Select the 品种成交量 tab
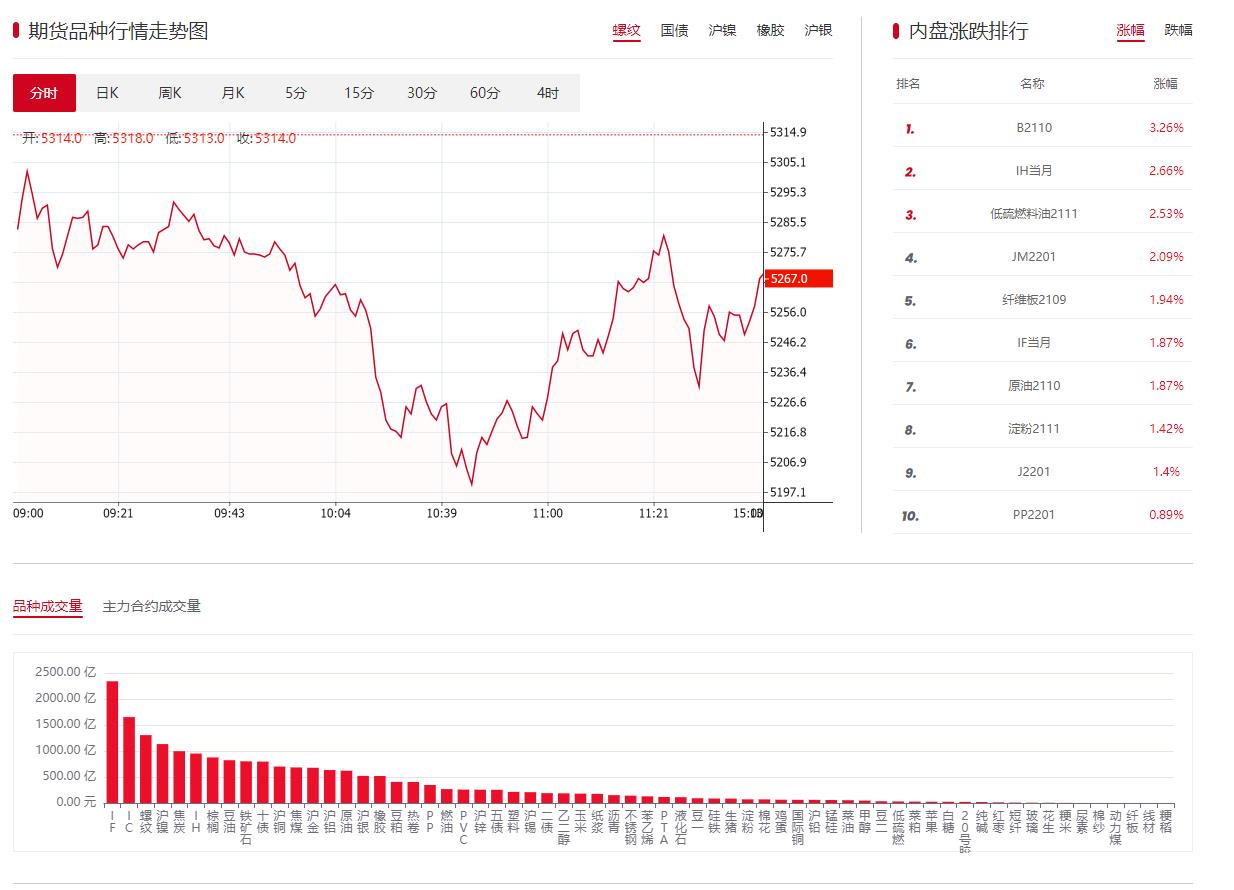This screenshot has height=890, width=1234. 48,606
